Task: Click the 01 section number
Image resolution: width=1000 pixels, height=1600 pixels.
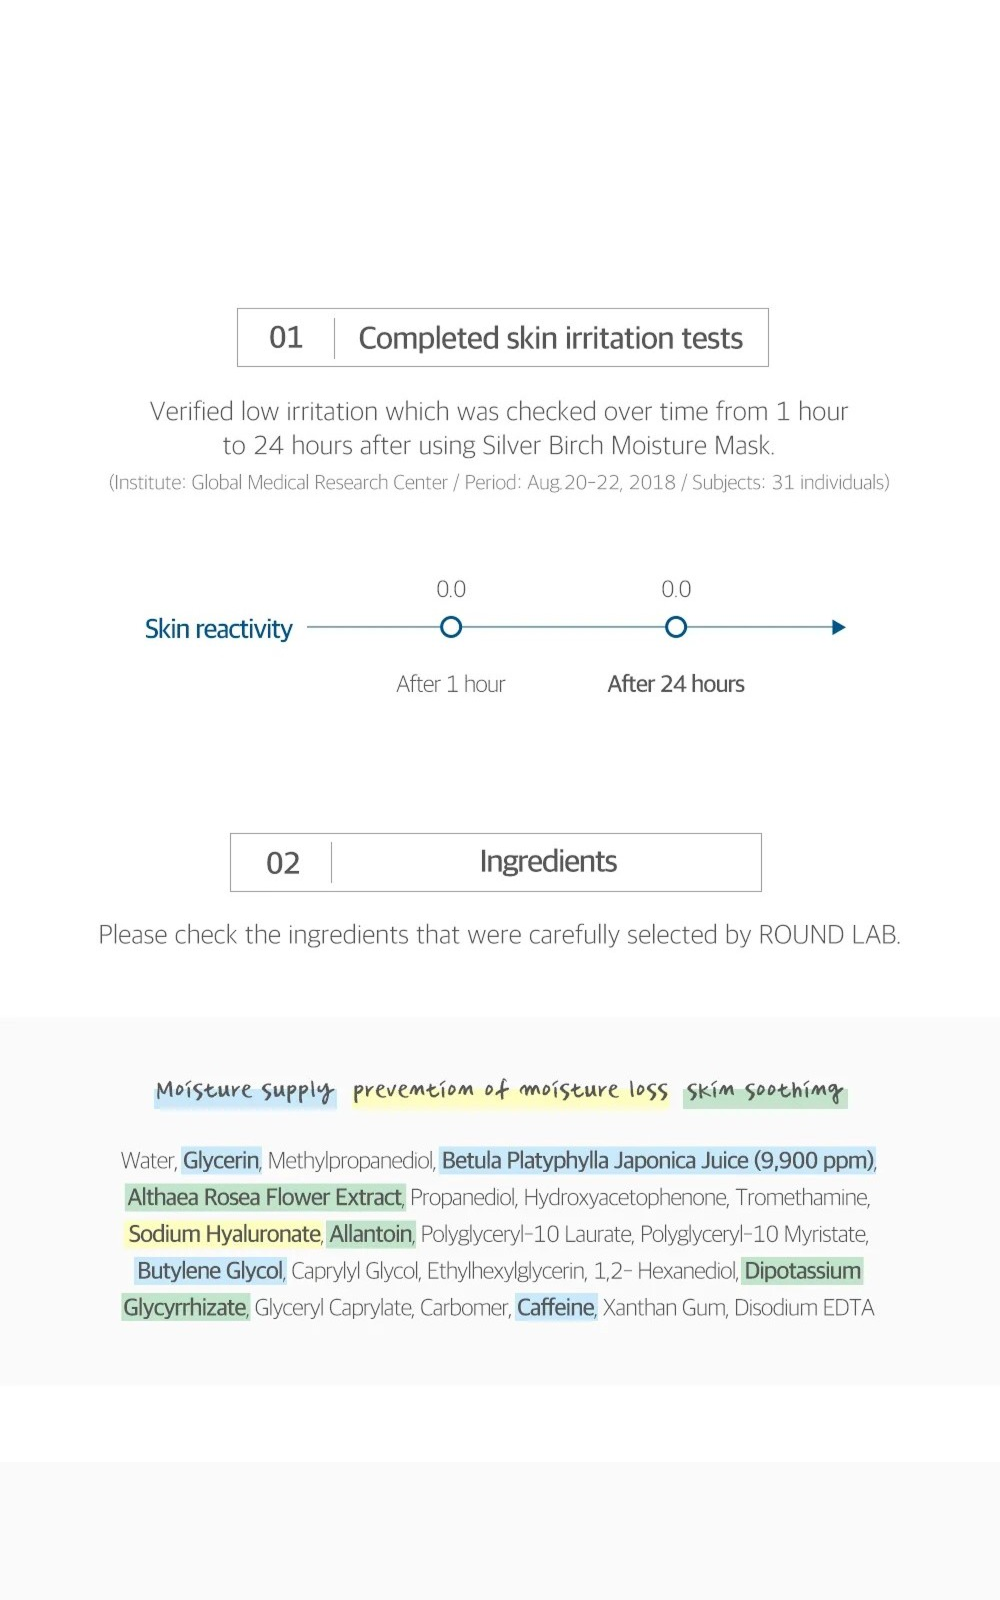Action: [286, 338]
